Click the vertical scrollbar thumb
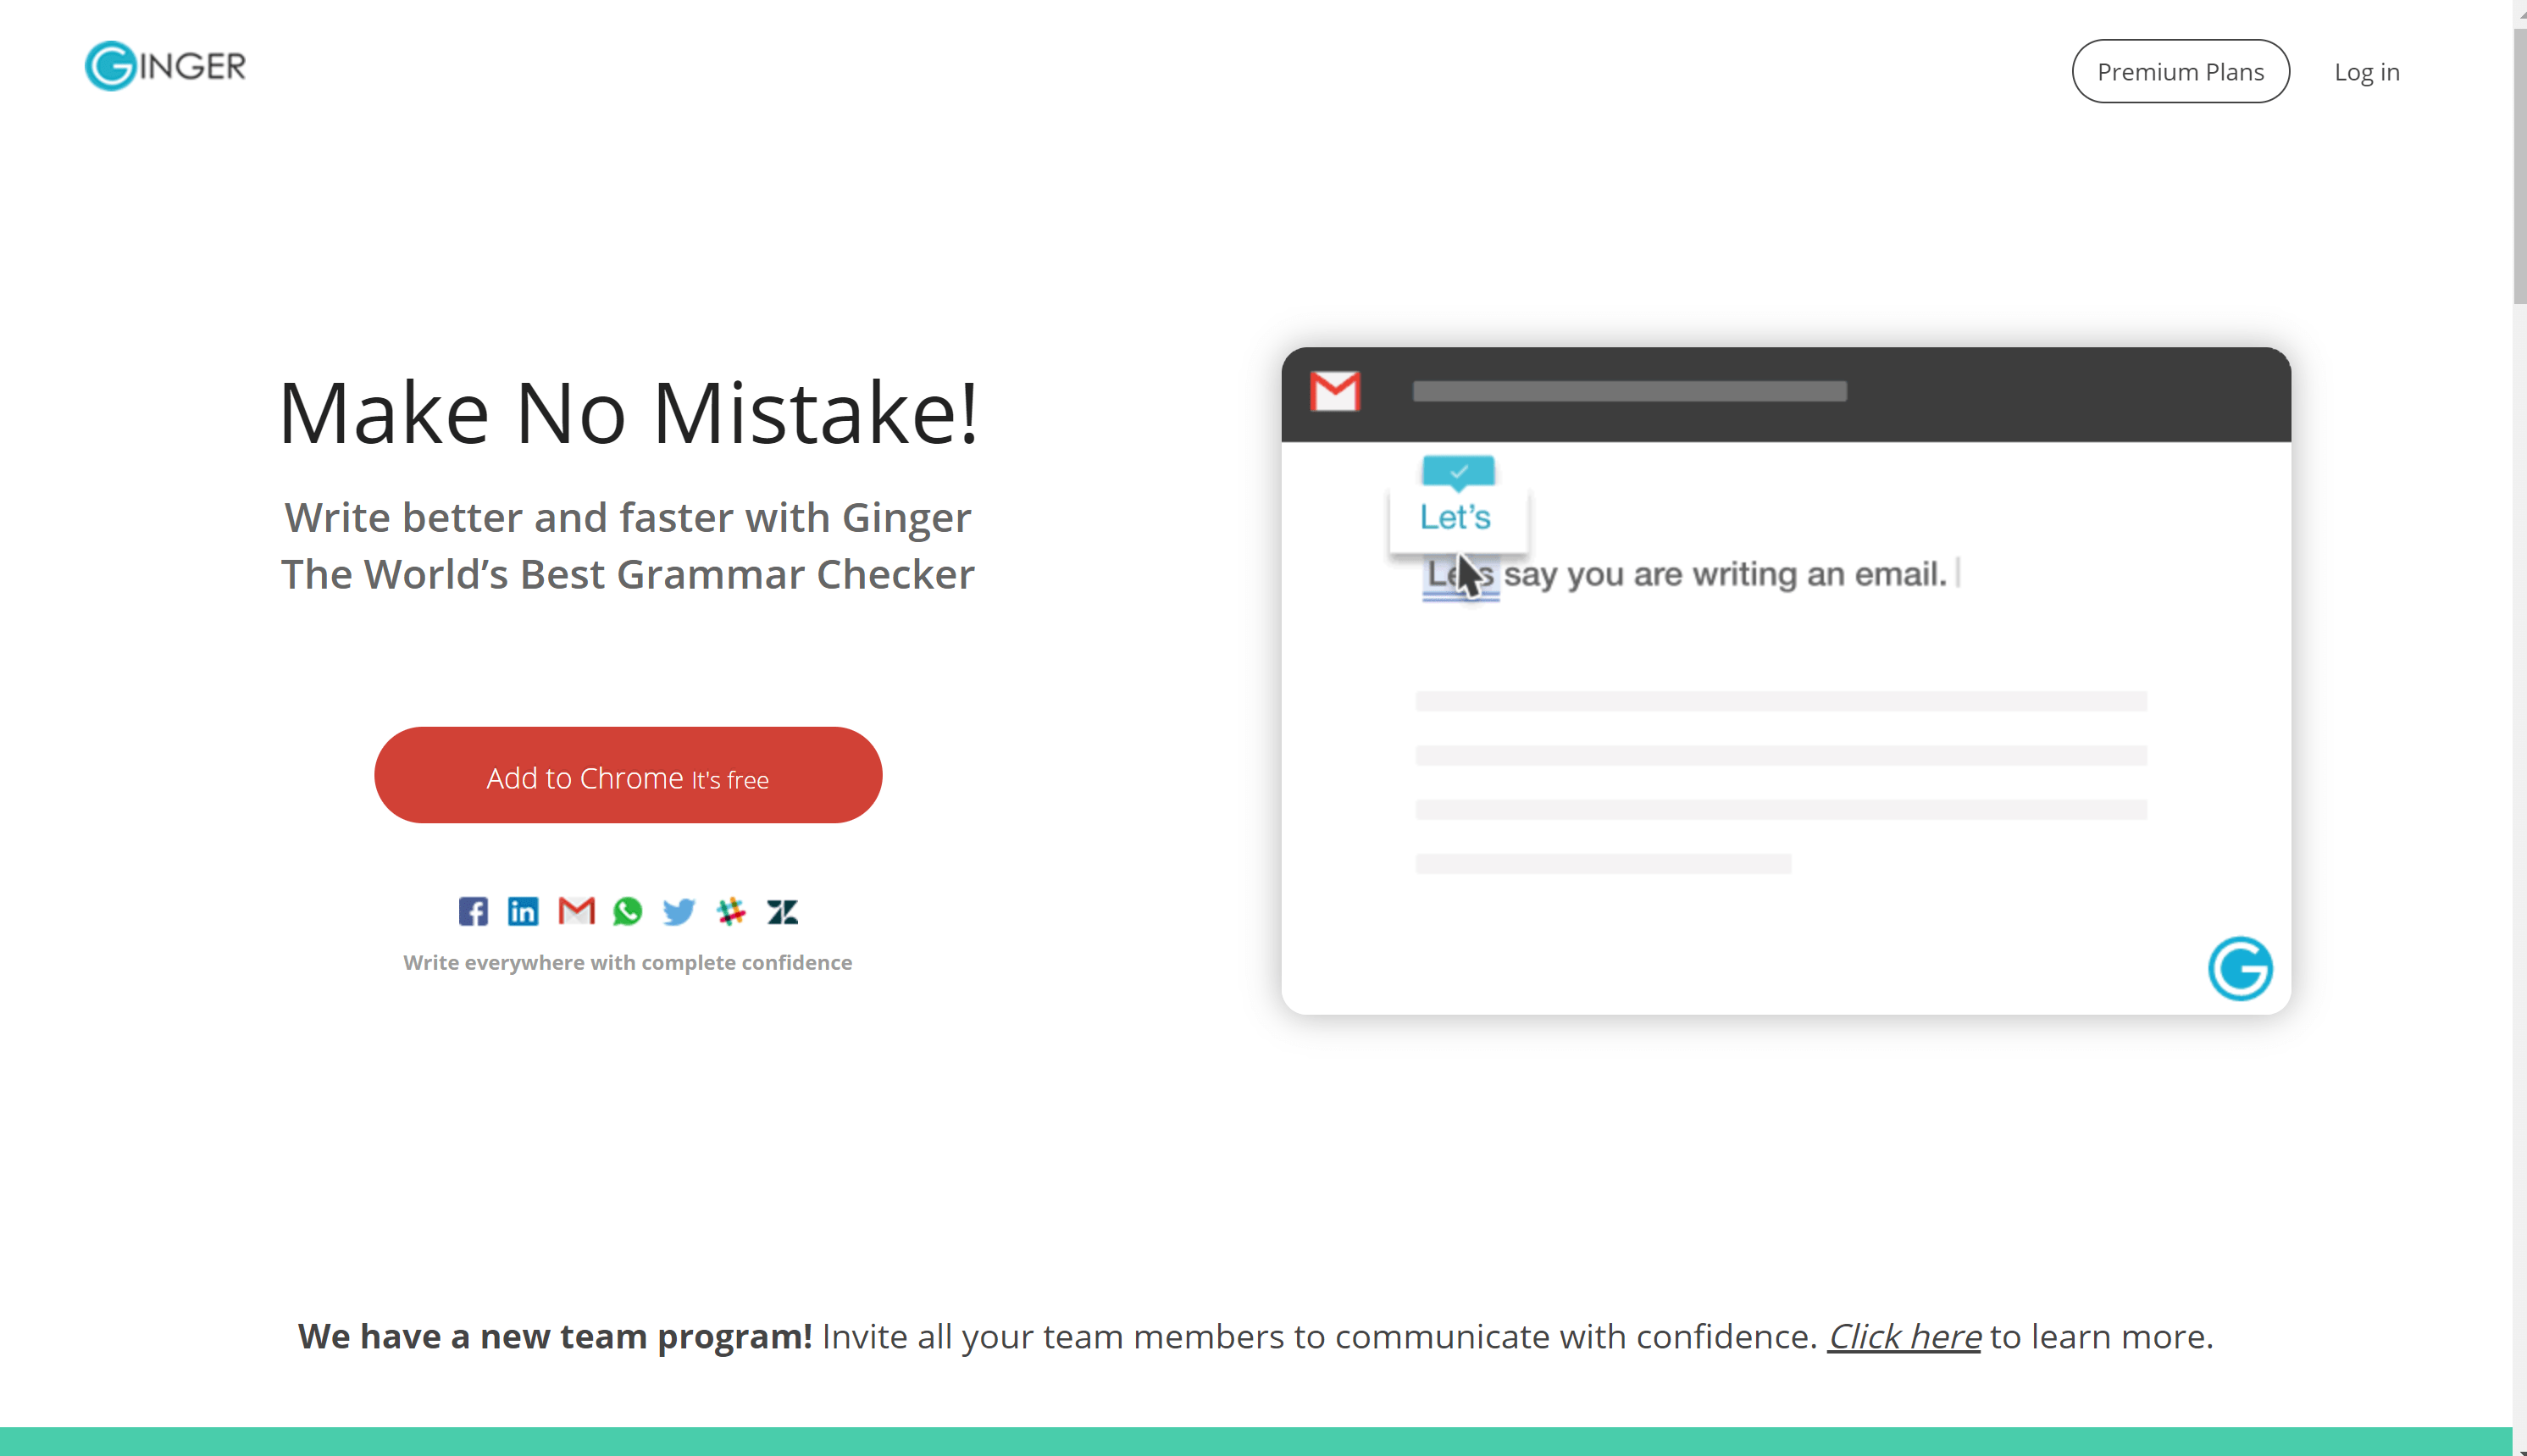This screenshot has height=1456, width=2527. (x=2519, y=165)
